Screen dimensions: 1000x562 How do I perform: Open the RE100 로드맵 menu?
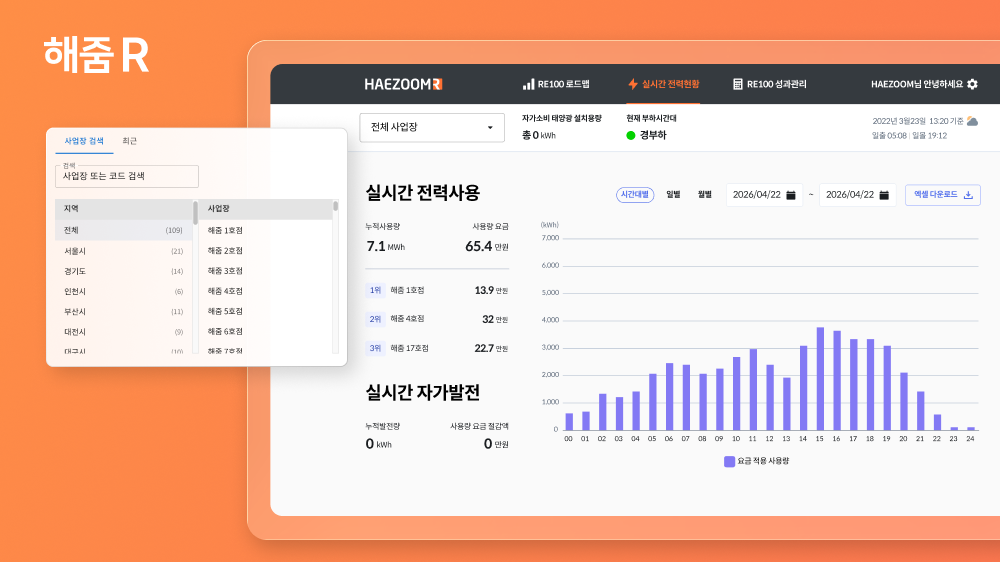(556, 84)
